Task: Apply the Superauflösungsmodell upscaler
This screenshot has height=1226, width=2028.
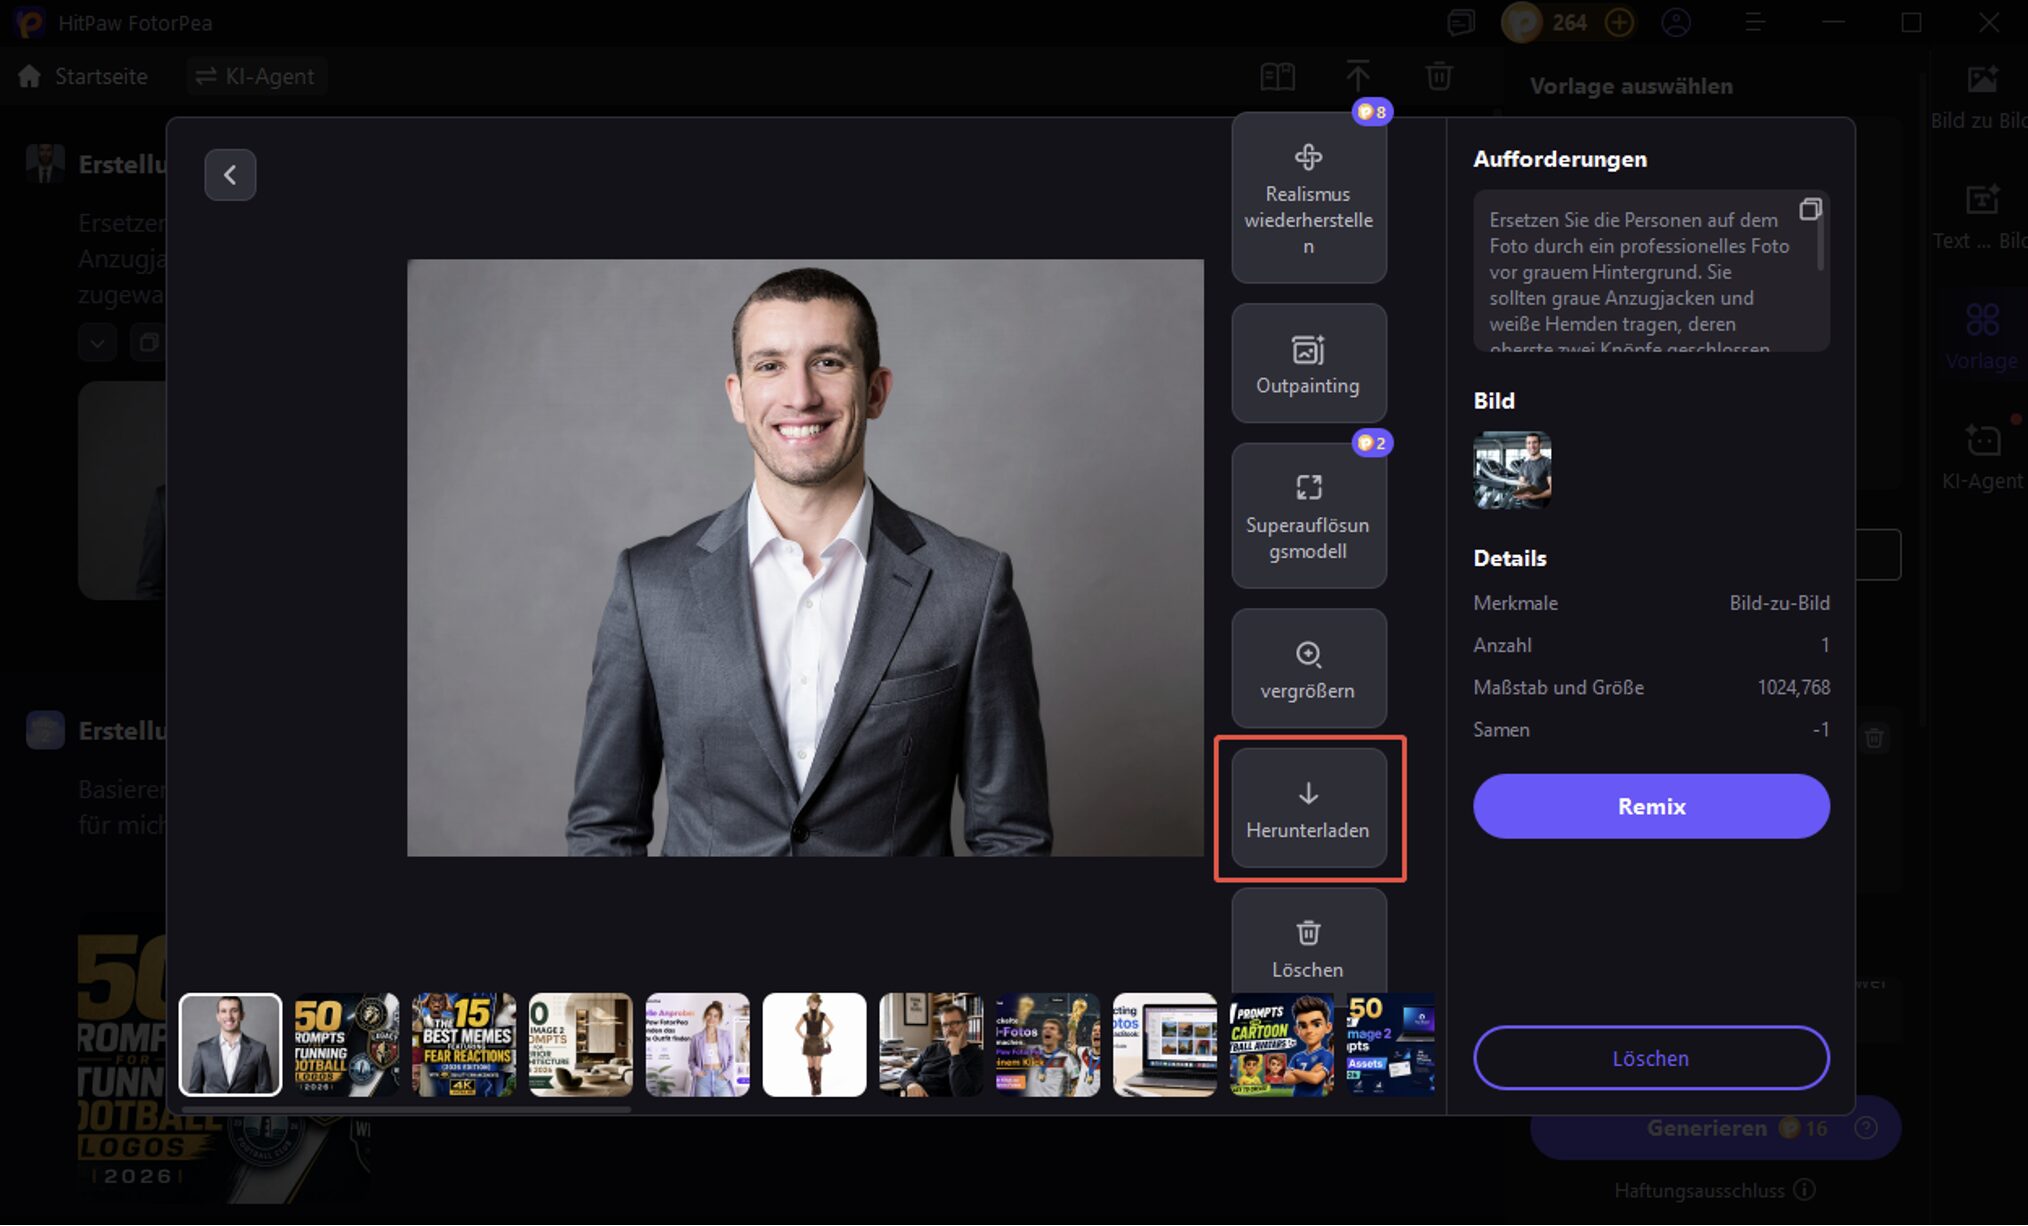Action: 1308,517
